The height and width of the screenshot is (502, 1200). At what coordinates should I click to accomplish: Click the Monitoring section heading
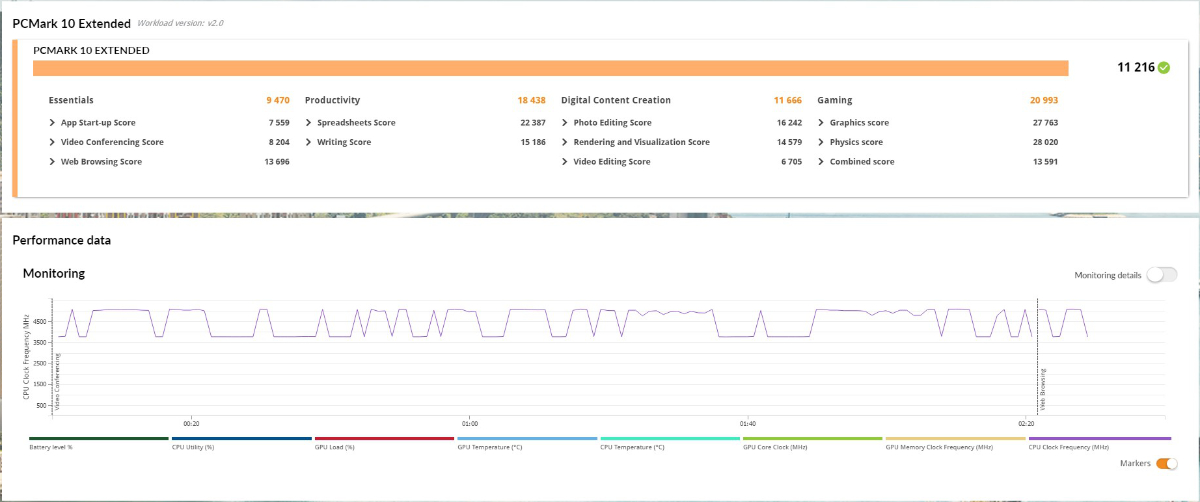54,273
